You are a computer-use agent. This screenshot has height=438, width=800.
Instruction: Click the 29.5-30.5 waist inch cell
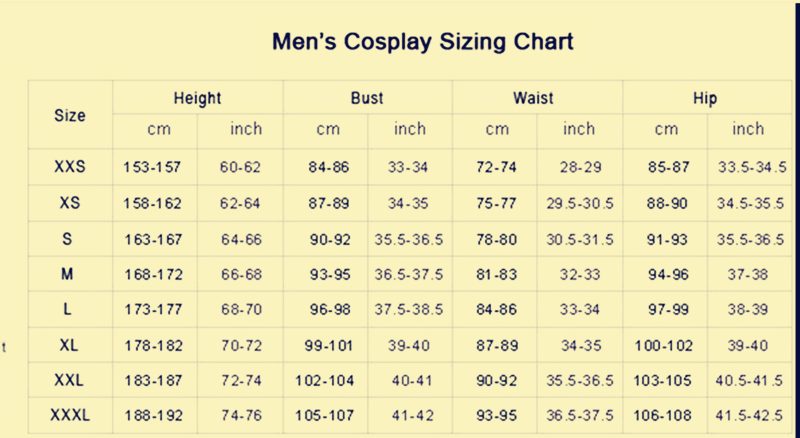pos(580,204)
